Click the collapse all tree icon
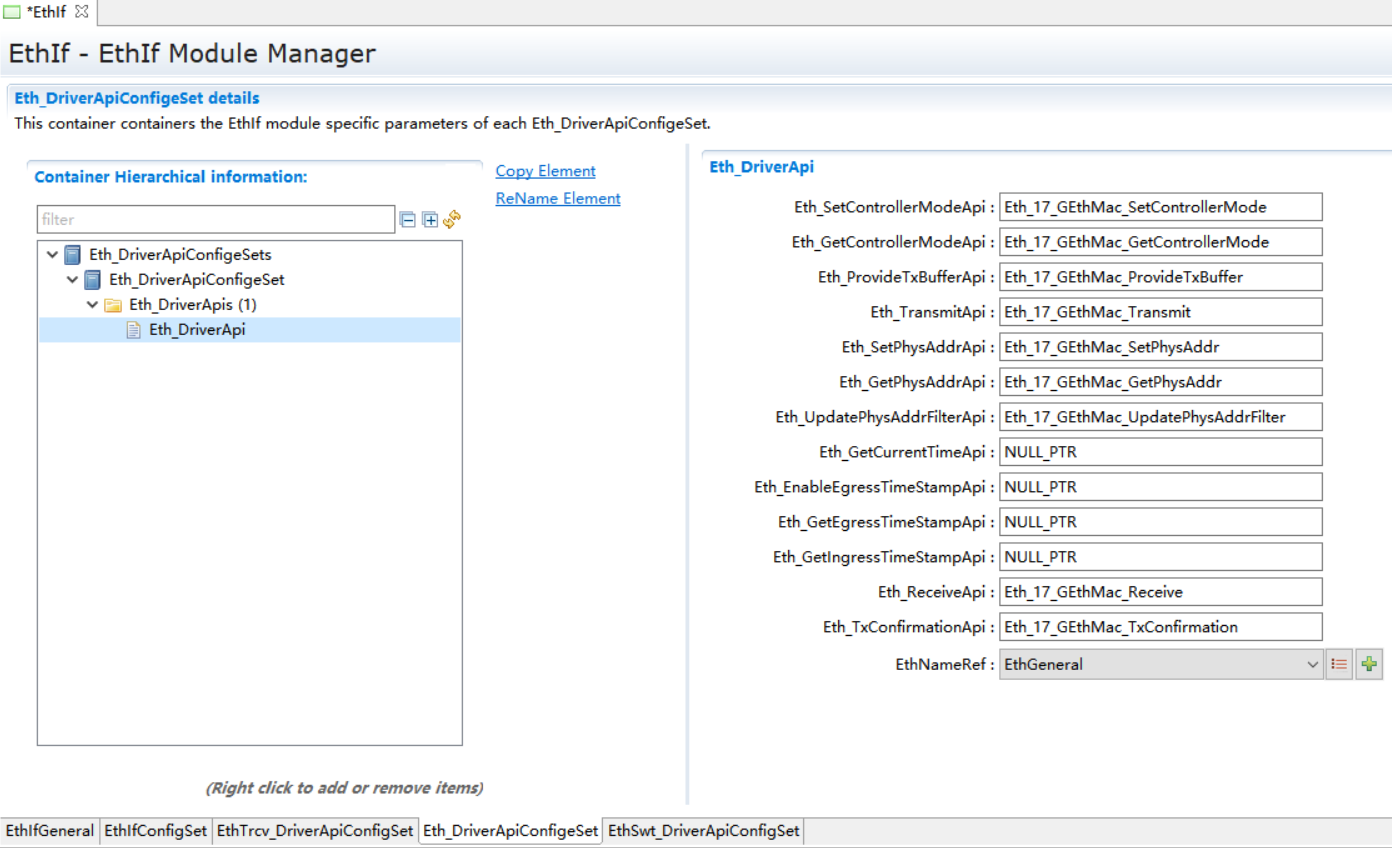 [408, 220]
